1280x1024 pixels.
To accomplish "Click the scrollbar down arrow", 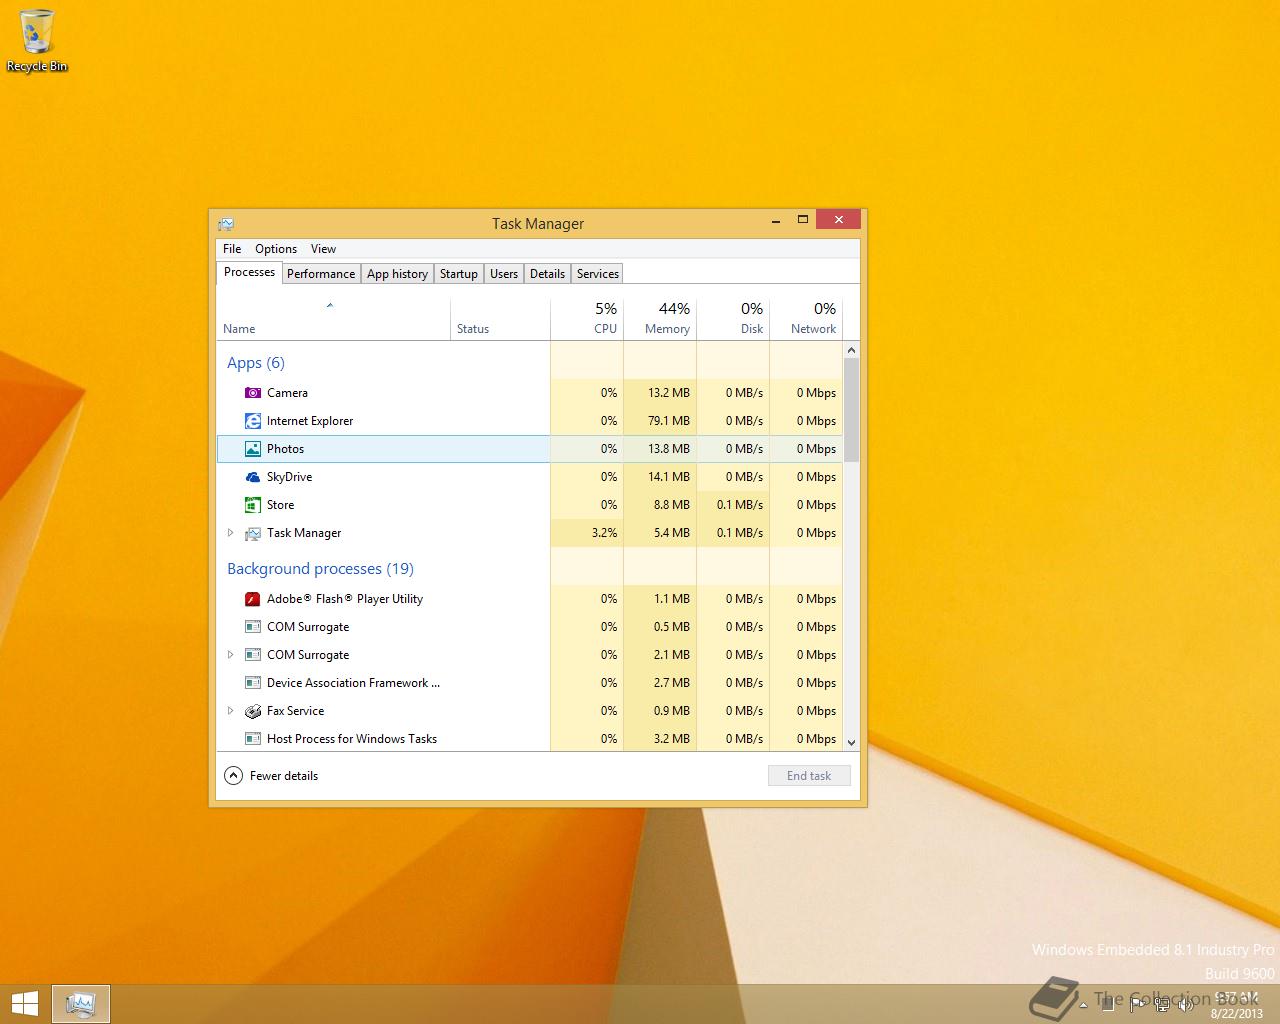I will (x=852, y=743).
